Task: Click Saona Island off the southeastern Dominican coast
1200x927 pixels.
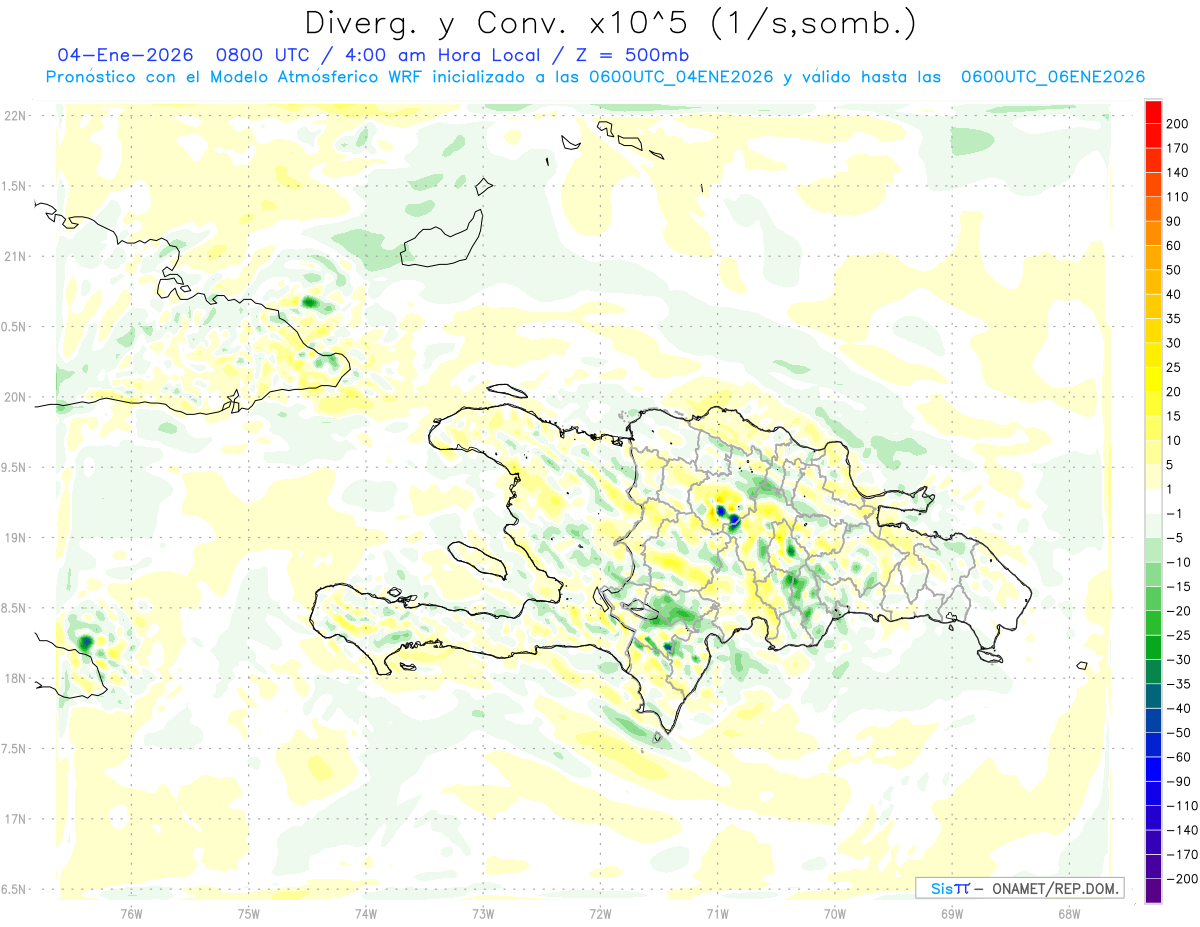Action: (x=991, y=656)
